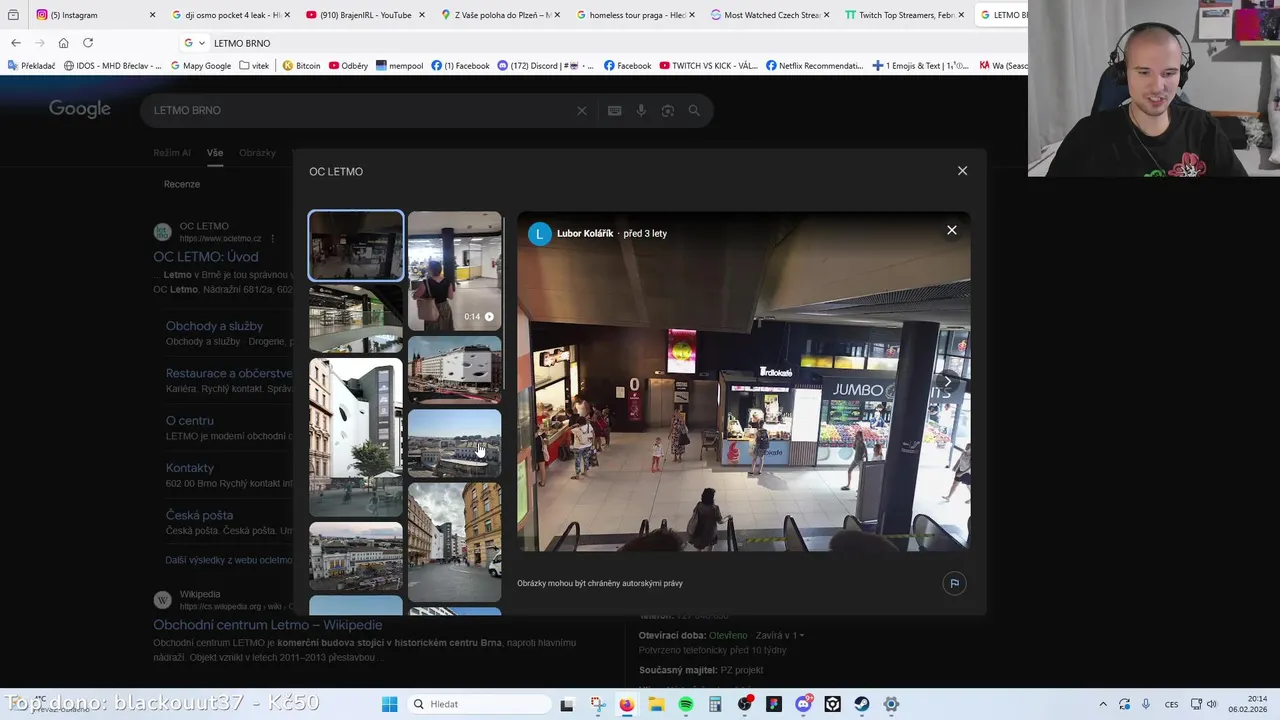Open Lubor Kolářík's profile avatar
The image size is (1280, 720).
[x=540, y=234]
